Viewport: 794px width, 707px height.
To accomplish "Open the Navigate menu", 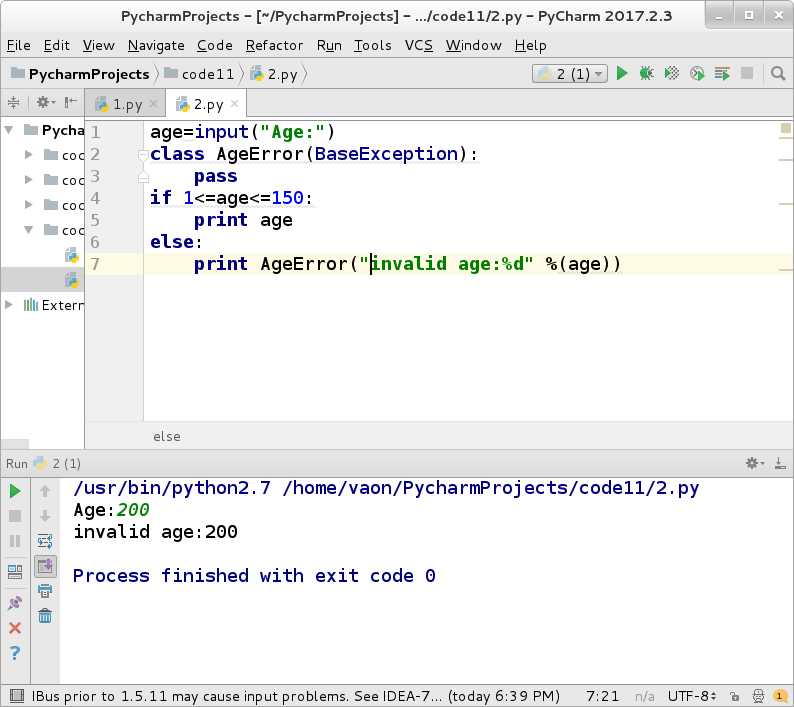I will [x=156, y=46].
